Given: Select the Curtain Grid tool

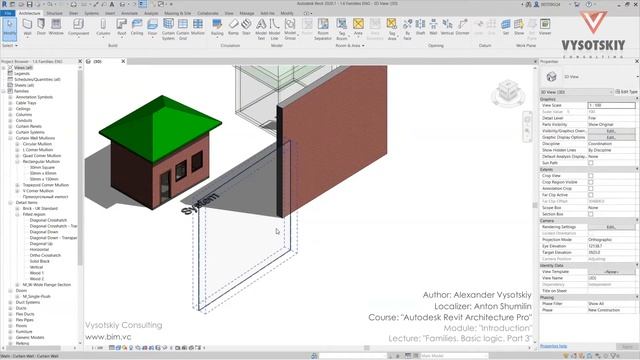Looking at the screenshot, I should (x=183, y=29).
